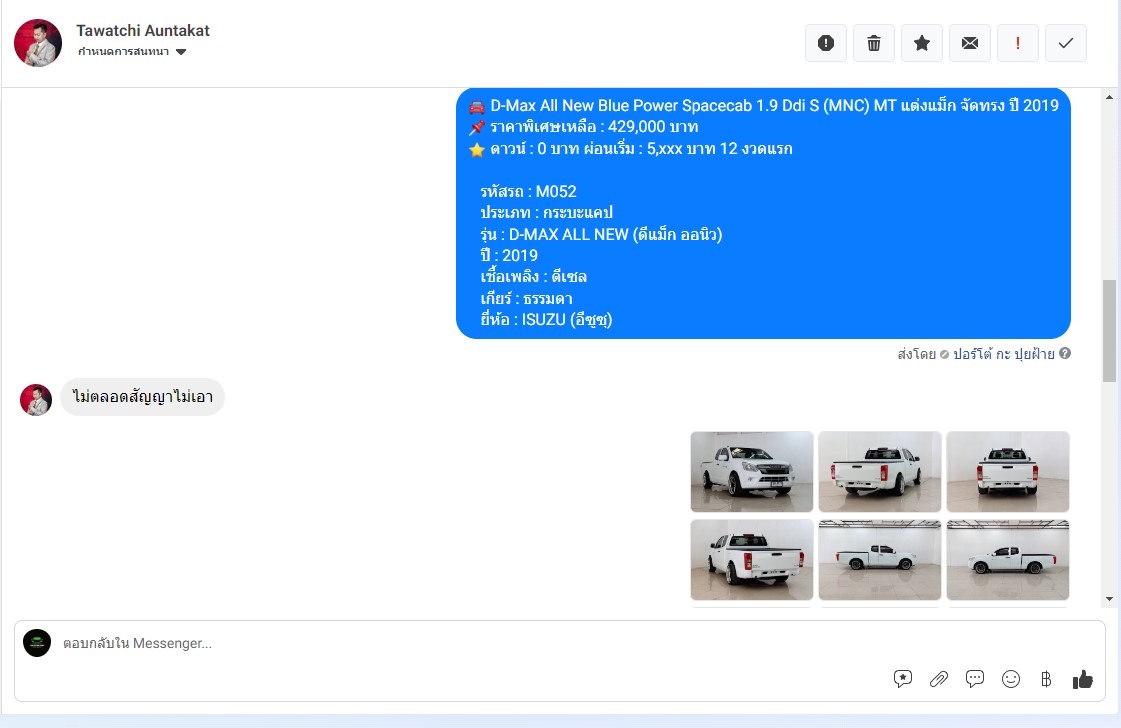
Task: Click the text ปี : 2019 line
Action: tap(509, 255)
